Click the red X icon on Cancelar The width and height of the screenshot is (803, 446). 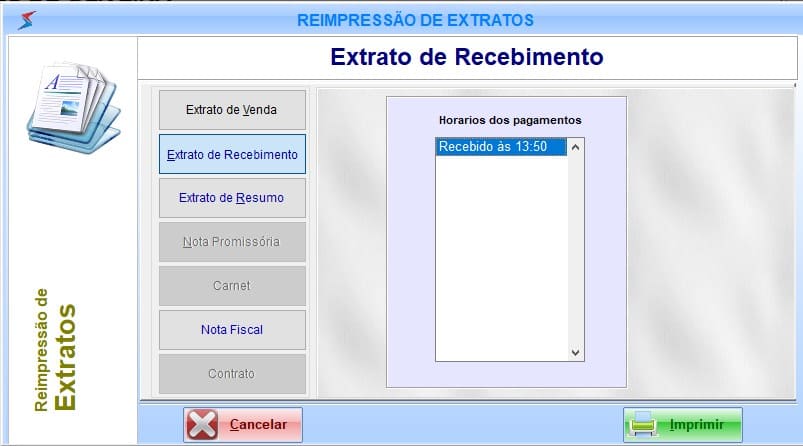click(x=202, y=424)
